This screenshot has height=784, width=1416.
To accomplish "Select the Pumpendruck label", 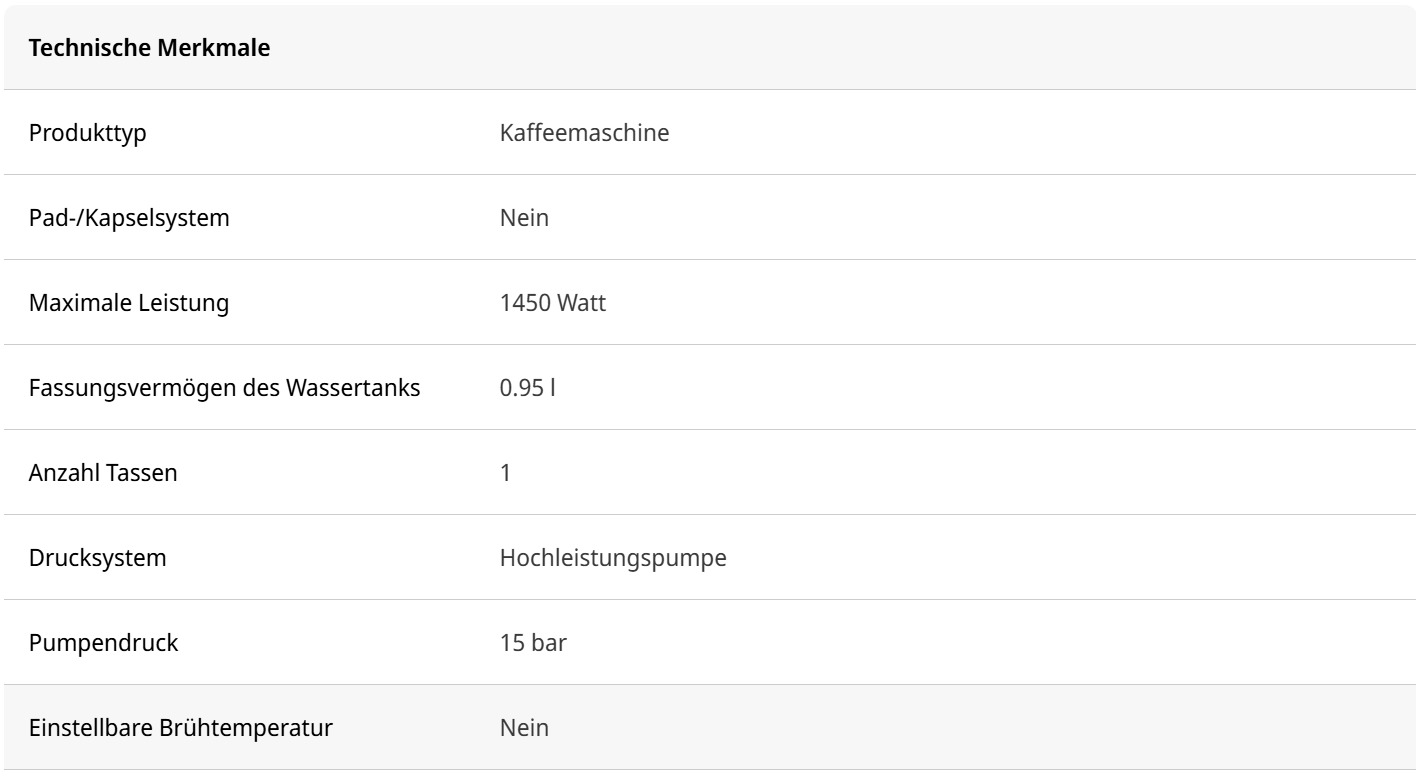I will (x=104, y=642).
